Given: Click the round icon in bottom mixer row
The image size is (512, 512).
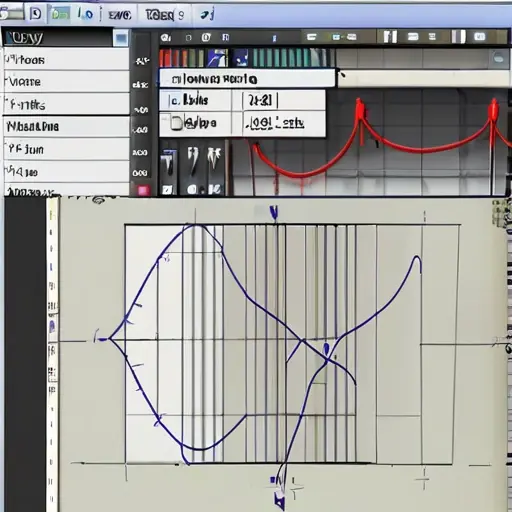Looking at the screenshot, I should pos(192,190).
